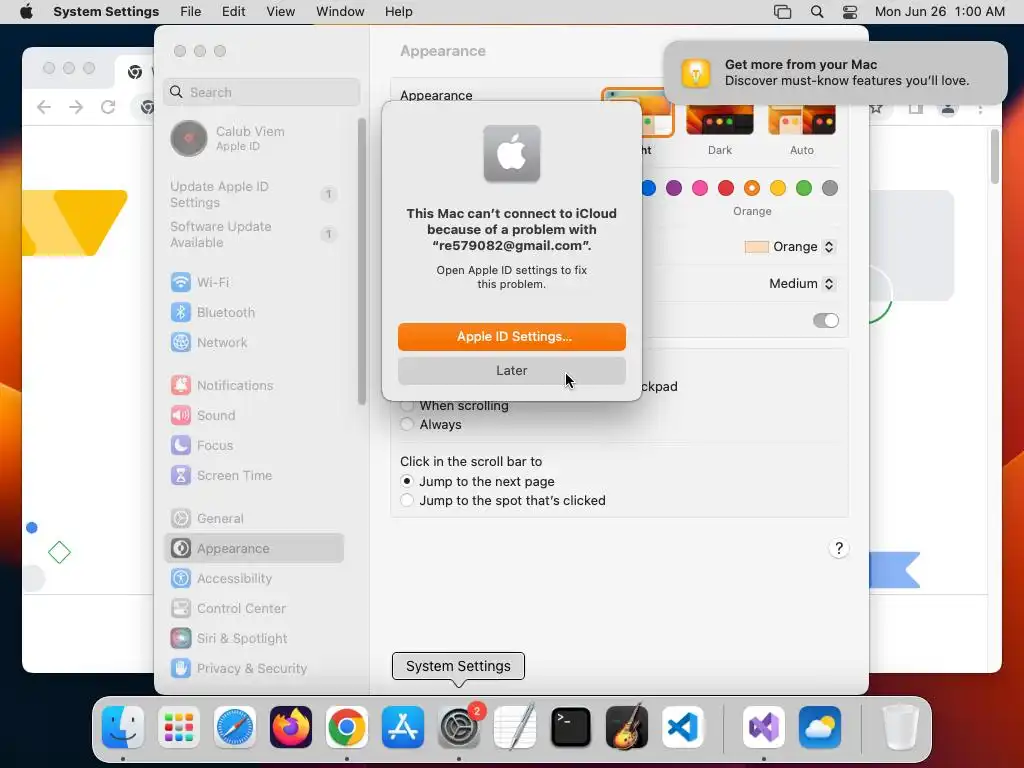Open Update Apple ID Settings item

pos(254,195)
